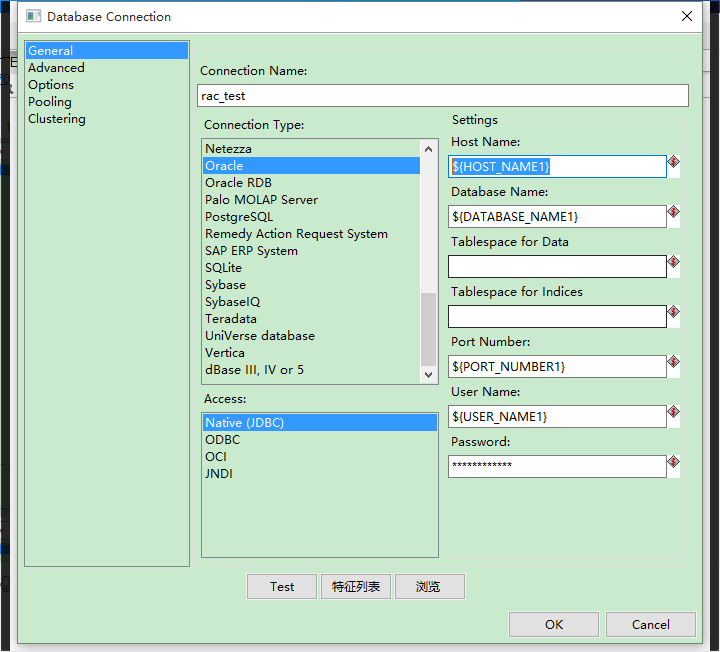Image resolution: width=720 pixels, height=652 pixels.
Task: Choose JNDI access method
Action: (320, 473)
